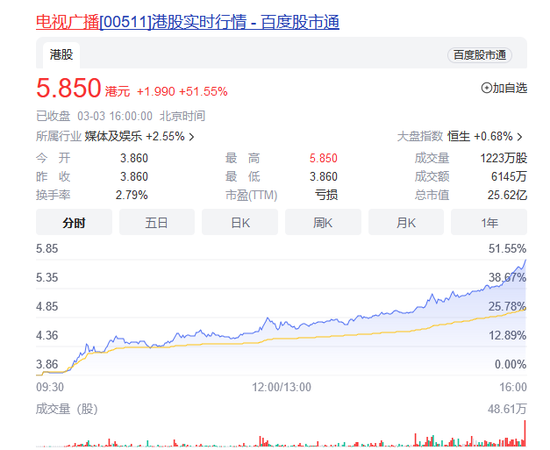Click the 北京时间 timezone label
This screenshot has width=550, height=450.
[182, 116]
